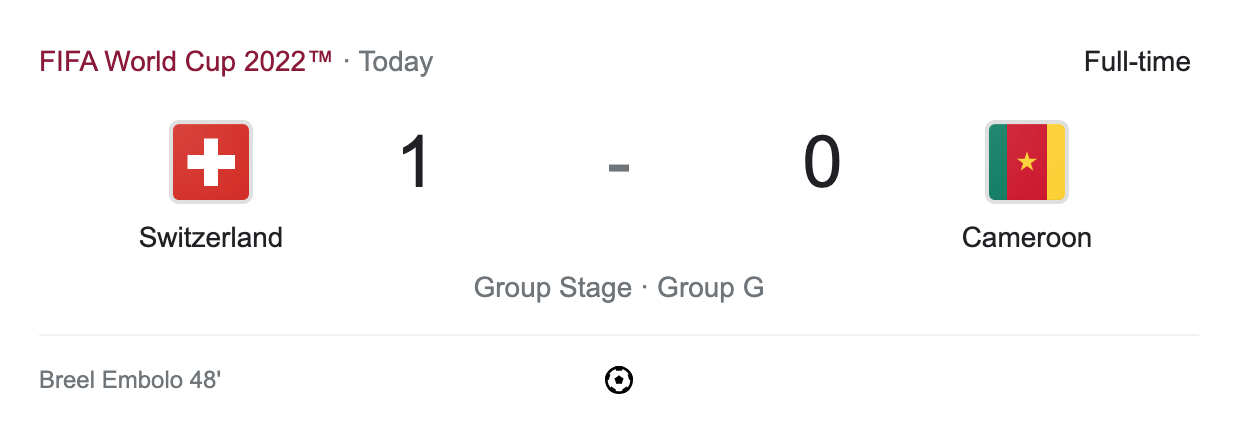The image size is (1239, 431).
Task: Click the yellow stripe of Cameroon flag
Action: 1056,162
